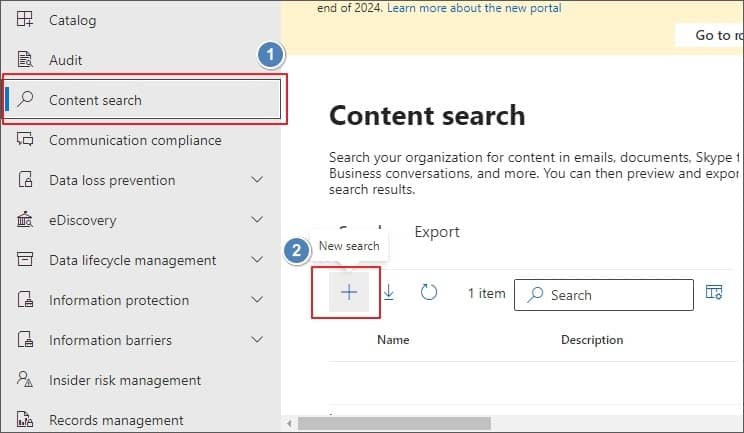Open Data lifecycle management label

(132, 260)
